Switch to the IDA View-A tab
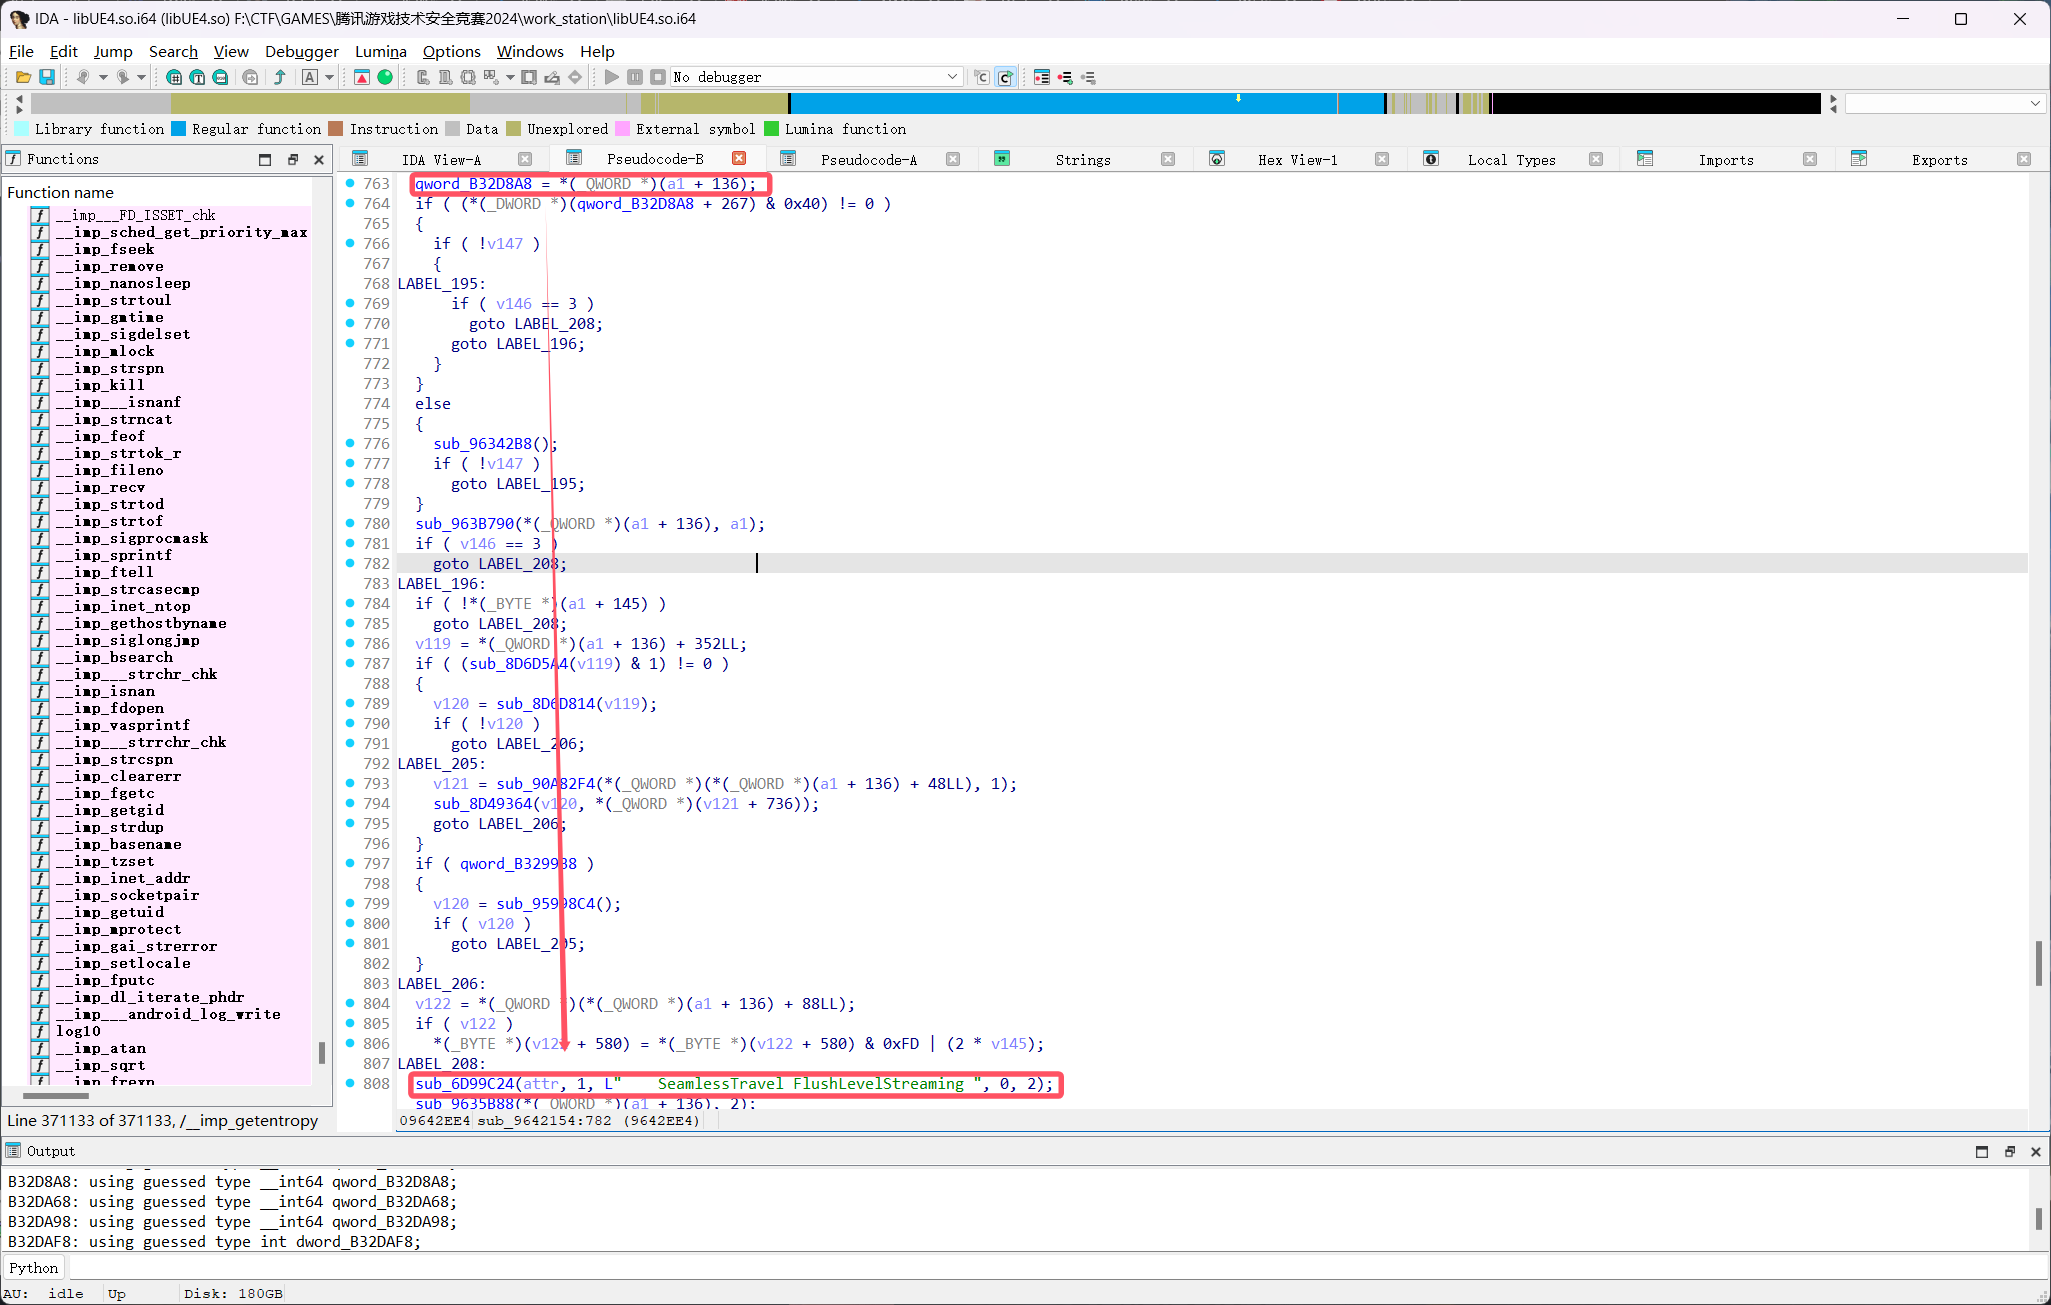 441,160
